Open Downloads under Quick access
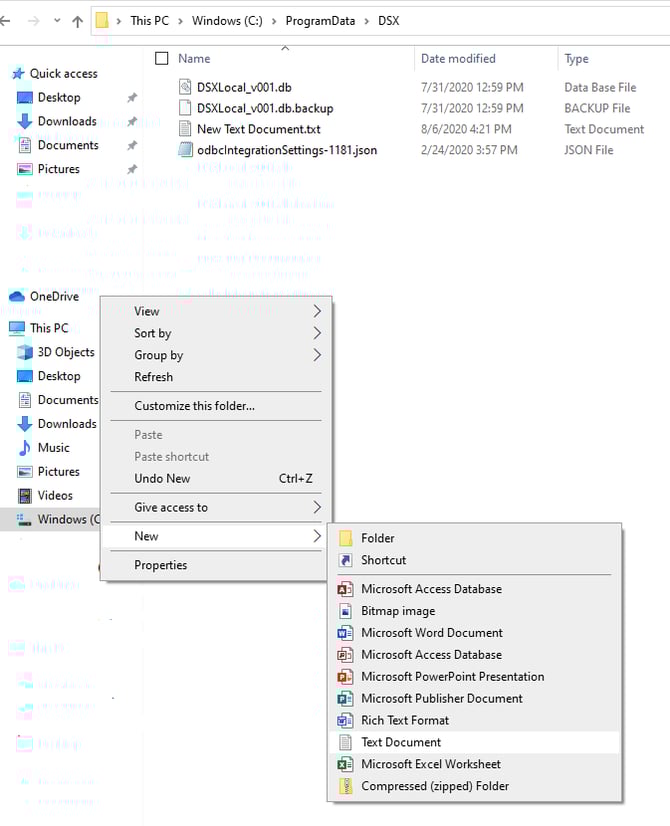Screen dimensions: 670x826 [x=67, y=121]
